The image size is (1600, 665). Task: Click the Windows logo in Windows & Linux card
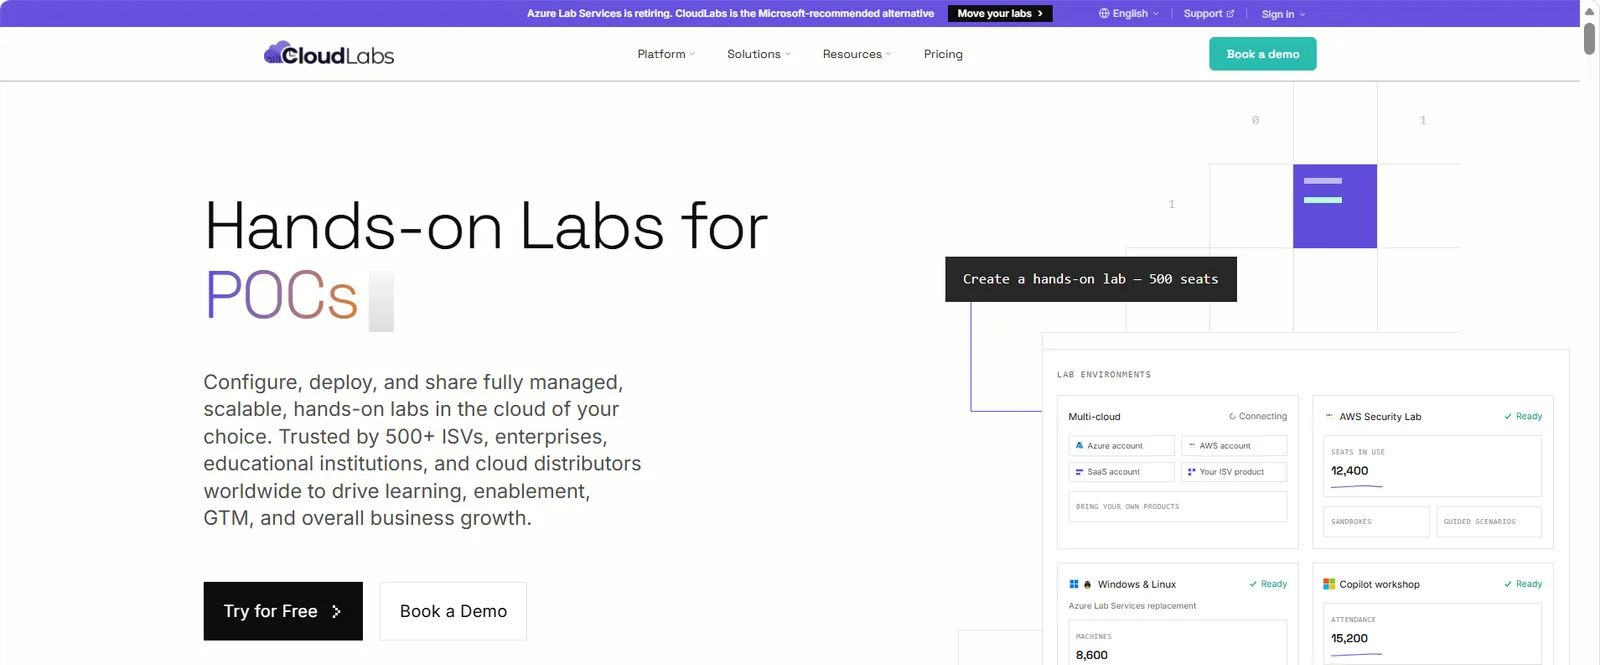click(x=1074, y=584)
